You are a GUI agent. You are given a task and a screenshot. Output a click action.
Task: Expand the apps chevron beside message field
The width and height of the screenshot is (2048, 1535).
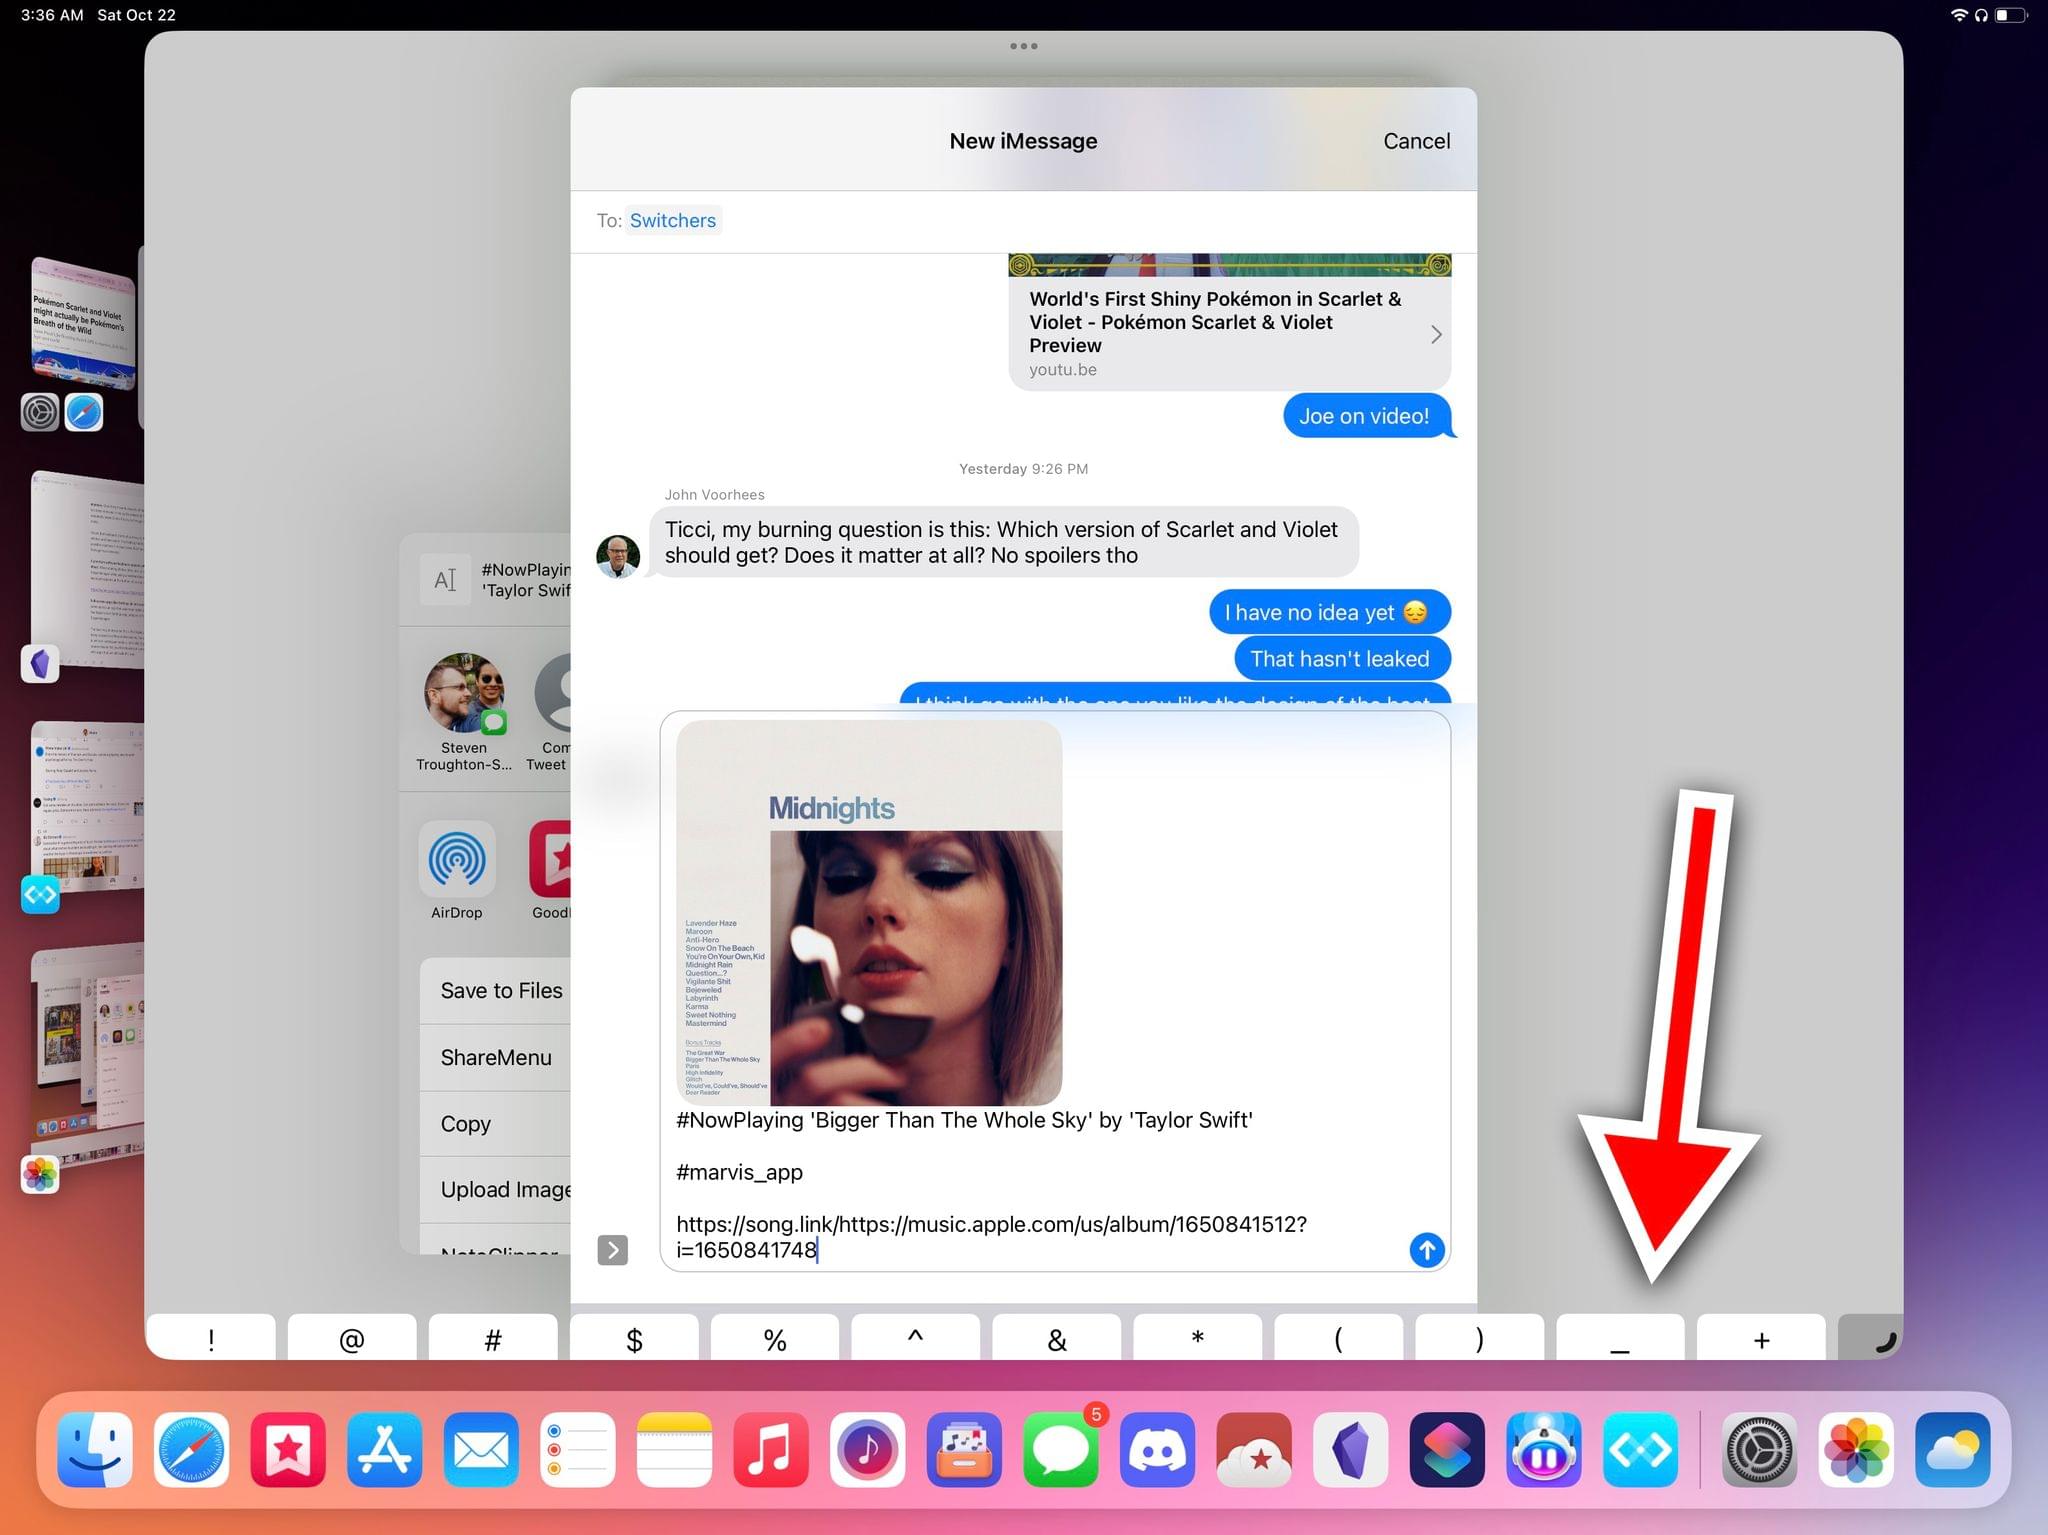click(612, 1250)
